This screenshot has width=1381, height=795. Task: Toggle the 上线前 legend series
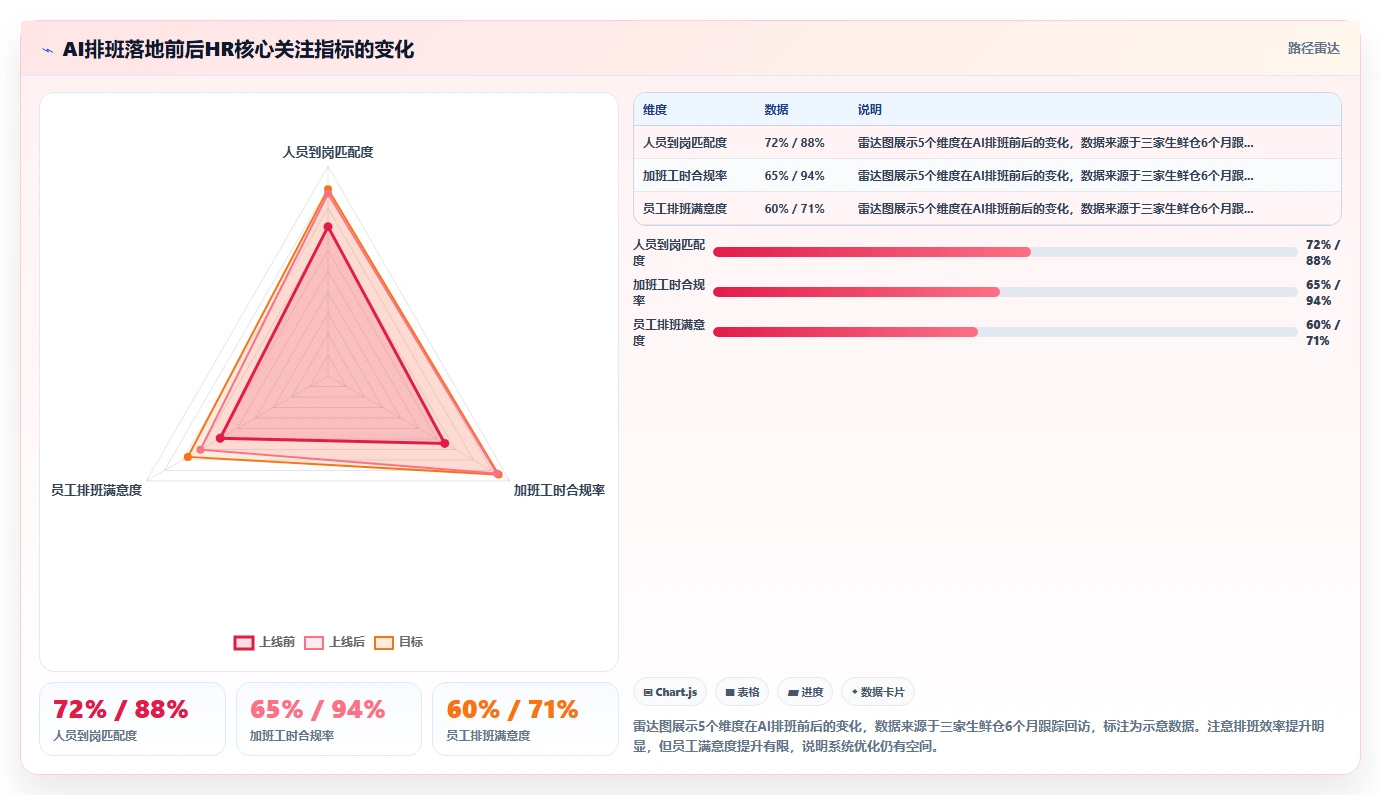click(x=264, y=642)
